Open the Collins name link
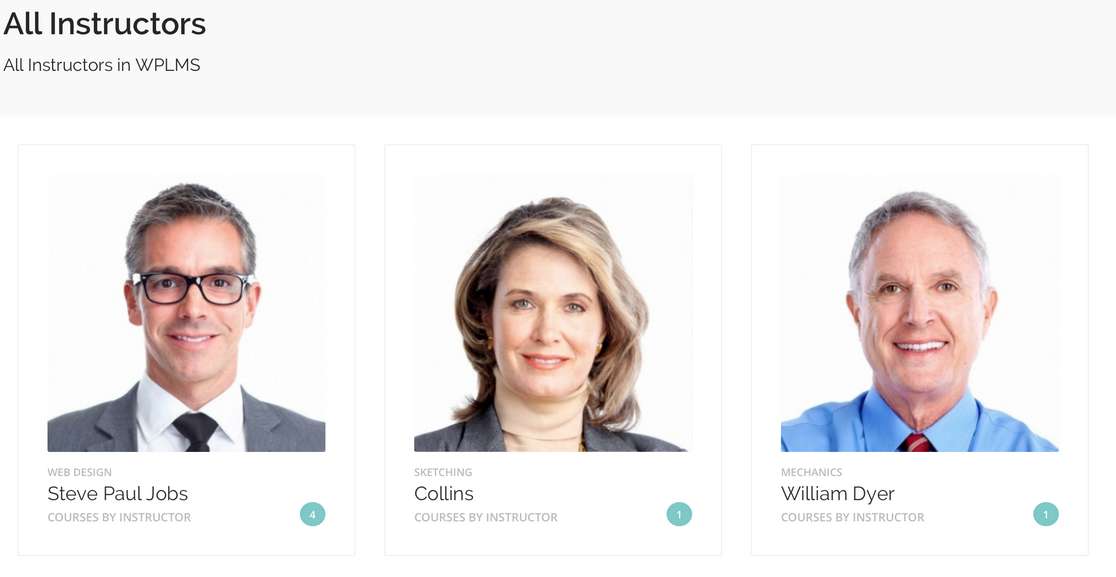The image size is (1116, 577). tap(443, 494)
